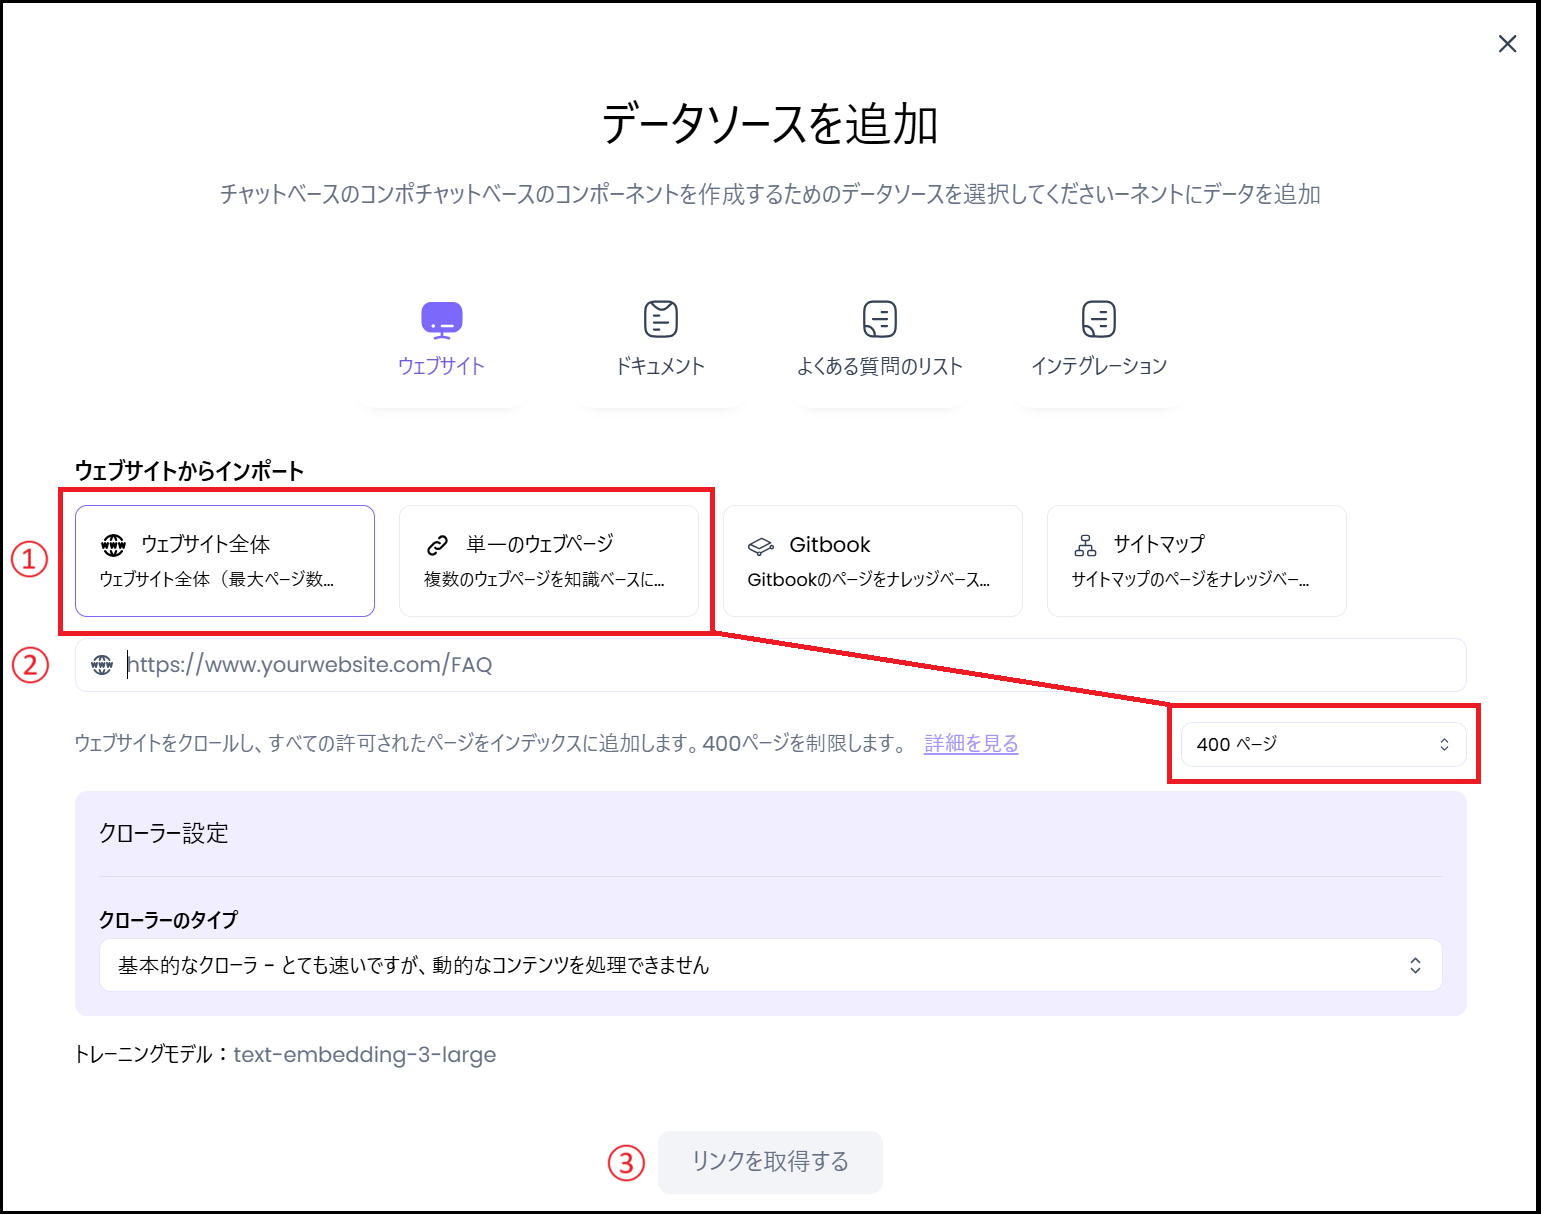Viewport: 1541px width, 1214px height.
Task: Open the 400 ページ page limit dropdown
Action: coord(1322,744)
